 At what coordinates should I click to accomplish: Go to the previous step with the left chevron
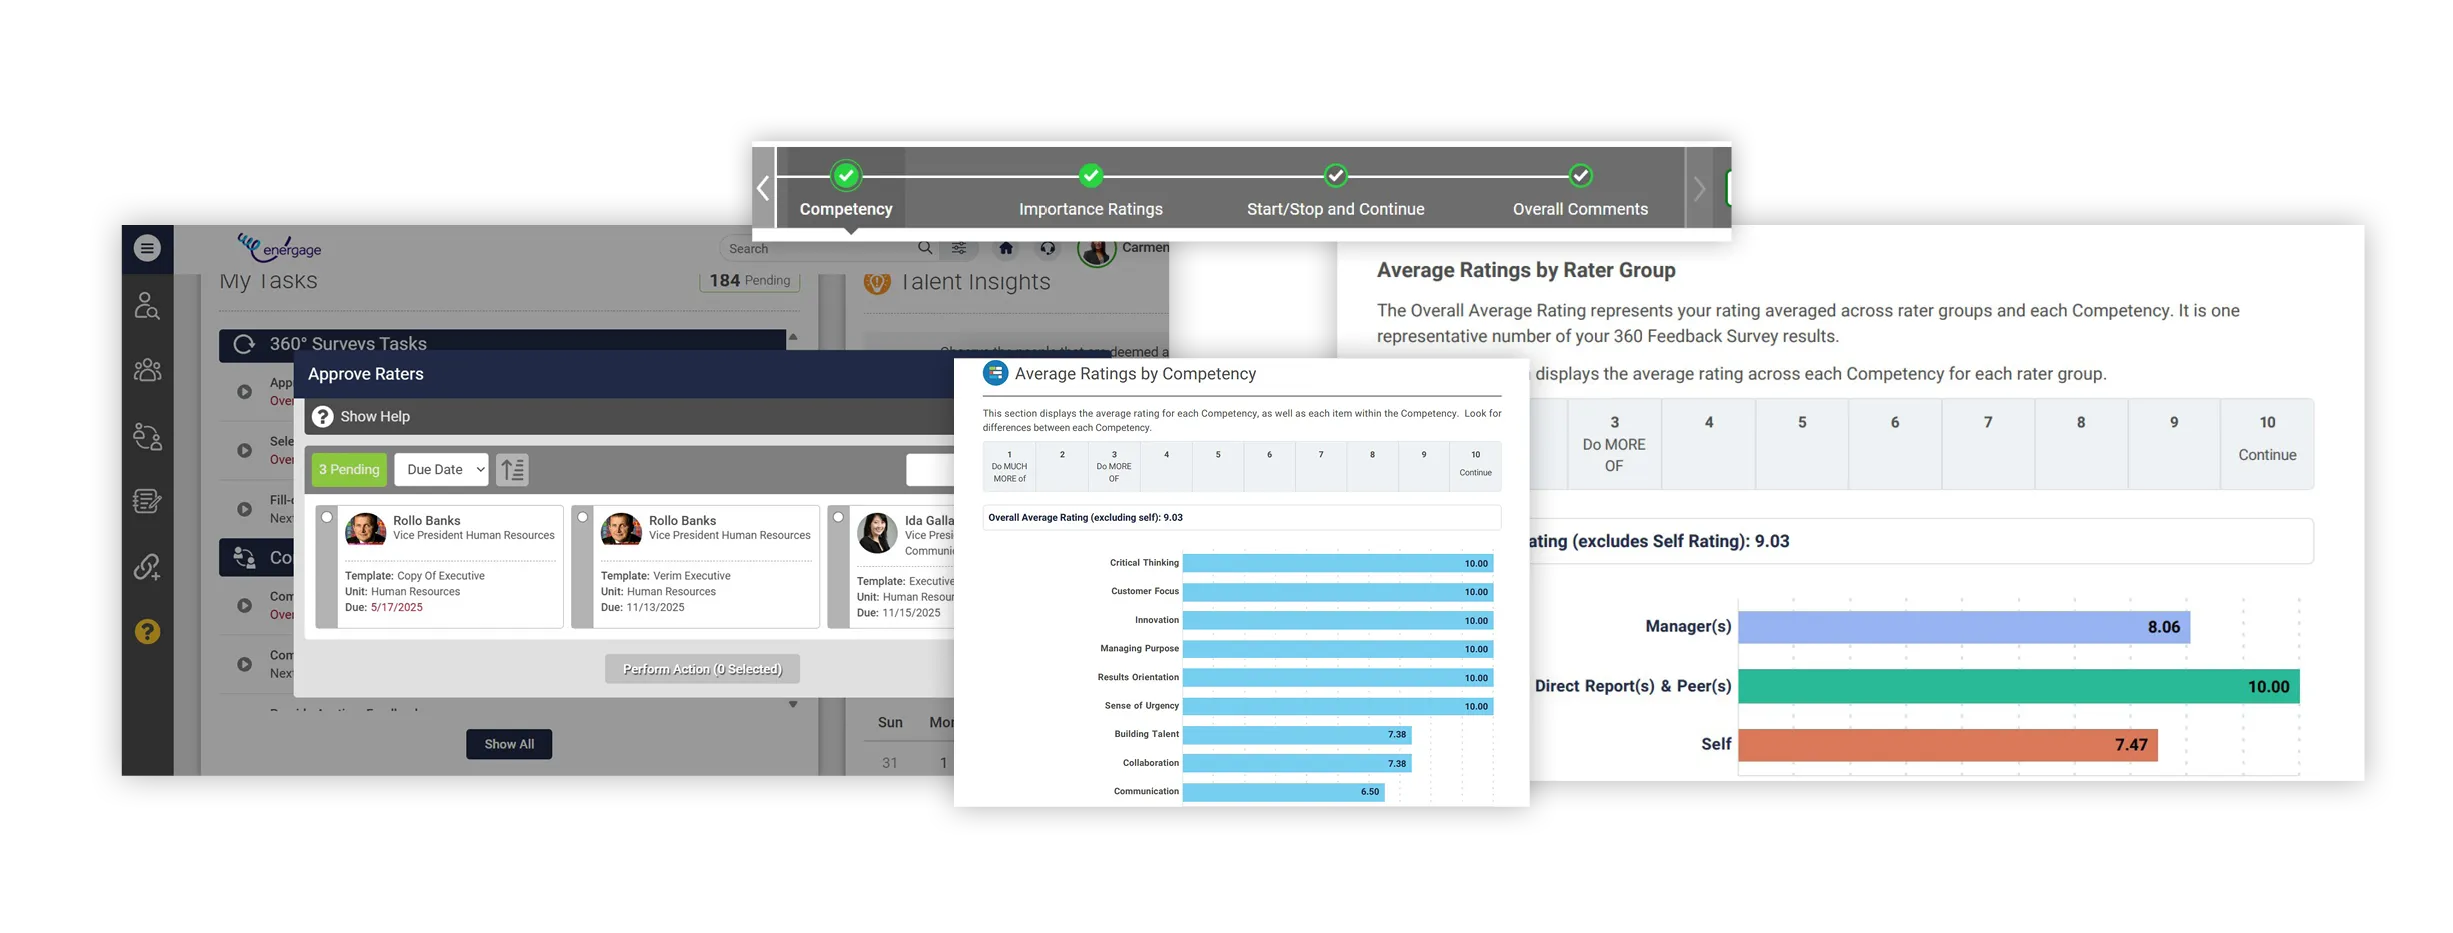763,188
